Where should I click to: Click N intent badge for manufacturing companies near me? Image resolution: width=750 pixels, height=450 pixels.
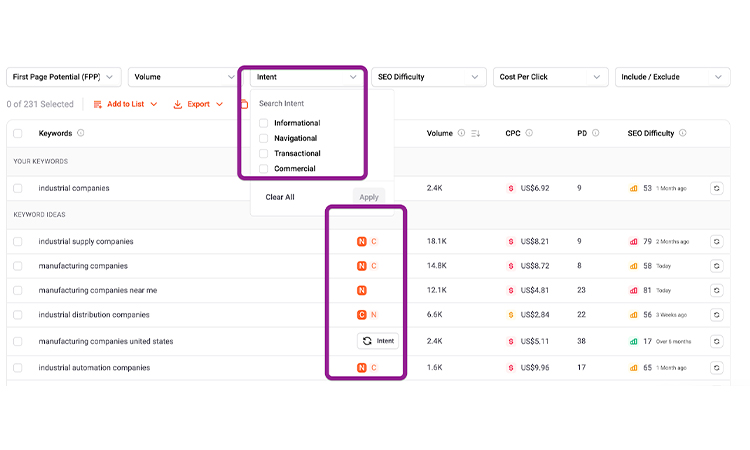tap(362, 290)
